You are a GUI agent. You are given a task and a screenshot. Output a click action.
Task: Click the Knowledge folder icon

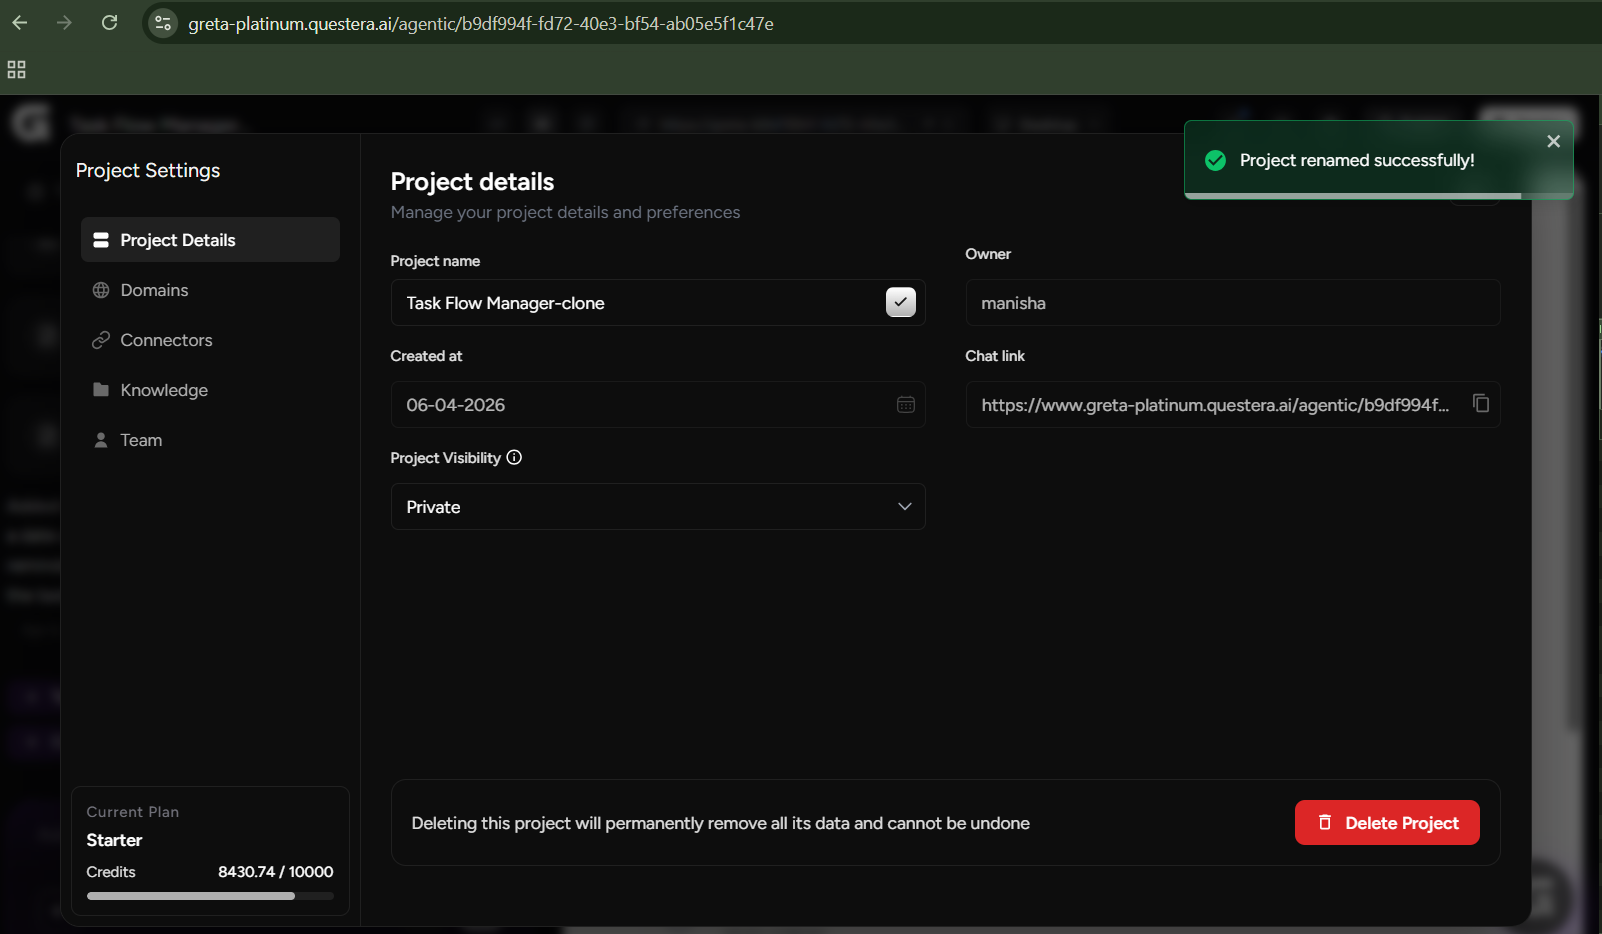tap(101, 390)
